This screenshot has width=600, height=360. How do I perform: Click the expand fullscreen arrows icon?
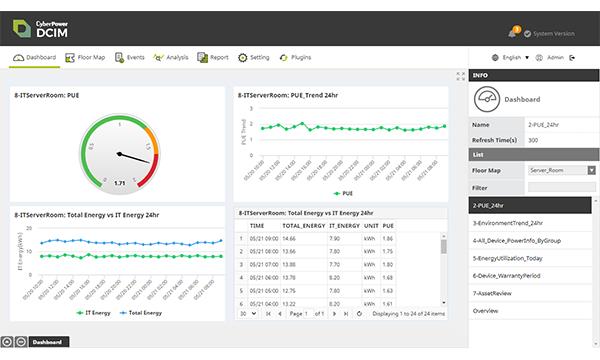point(461,76)
